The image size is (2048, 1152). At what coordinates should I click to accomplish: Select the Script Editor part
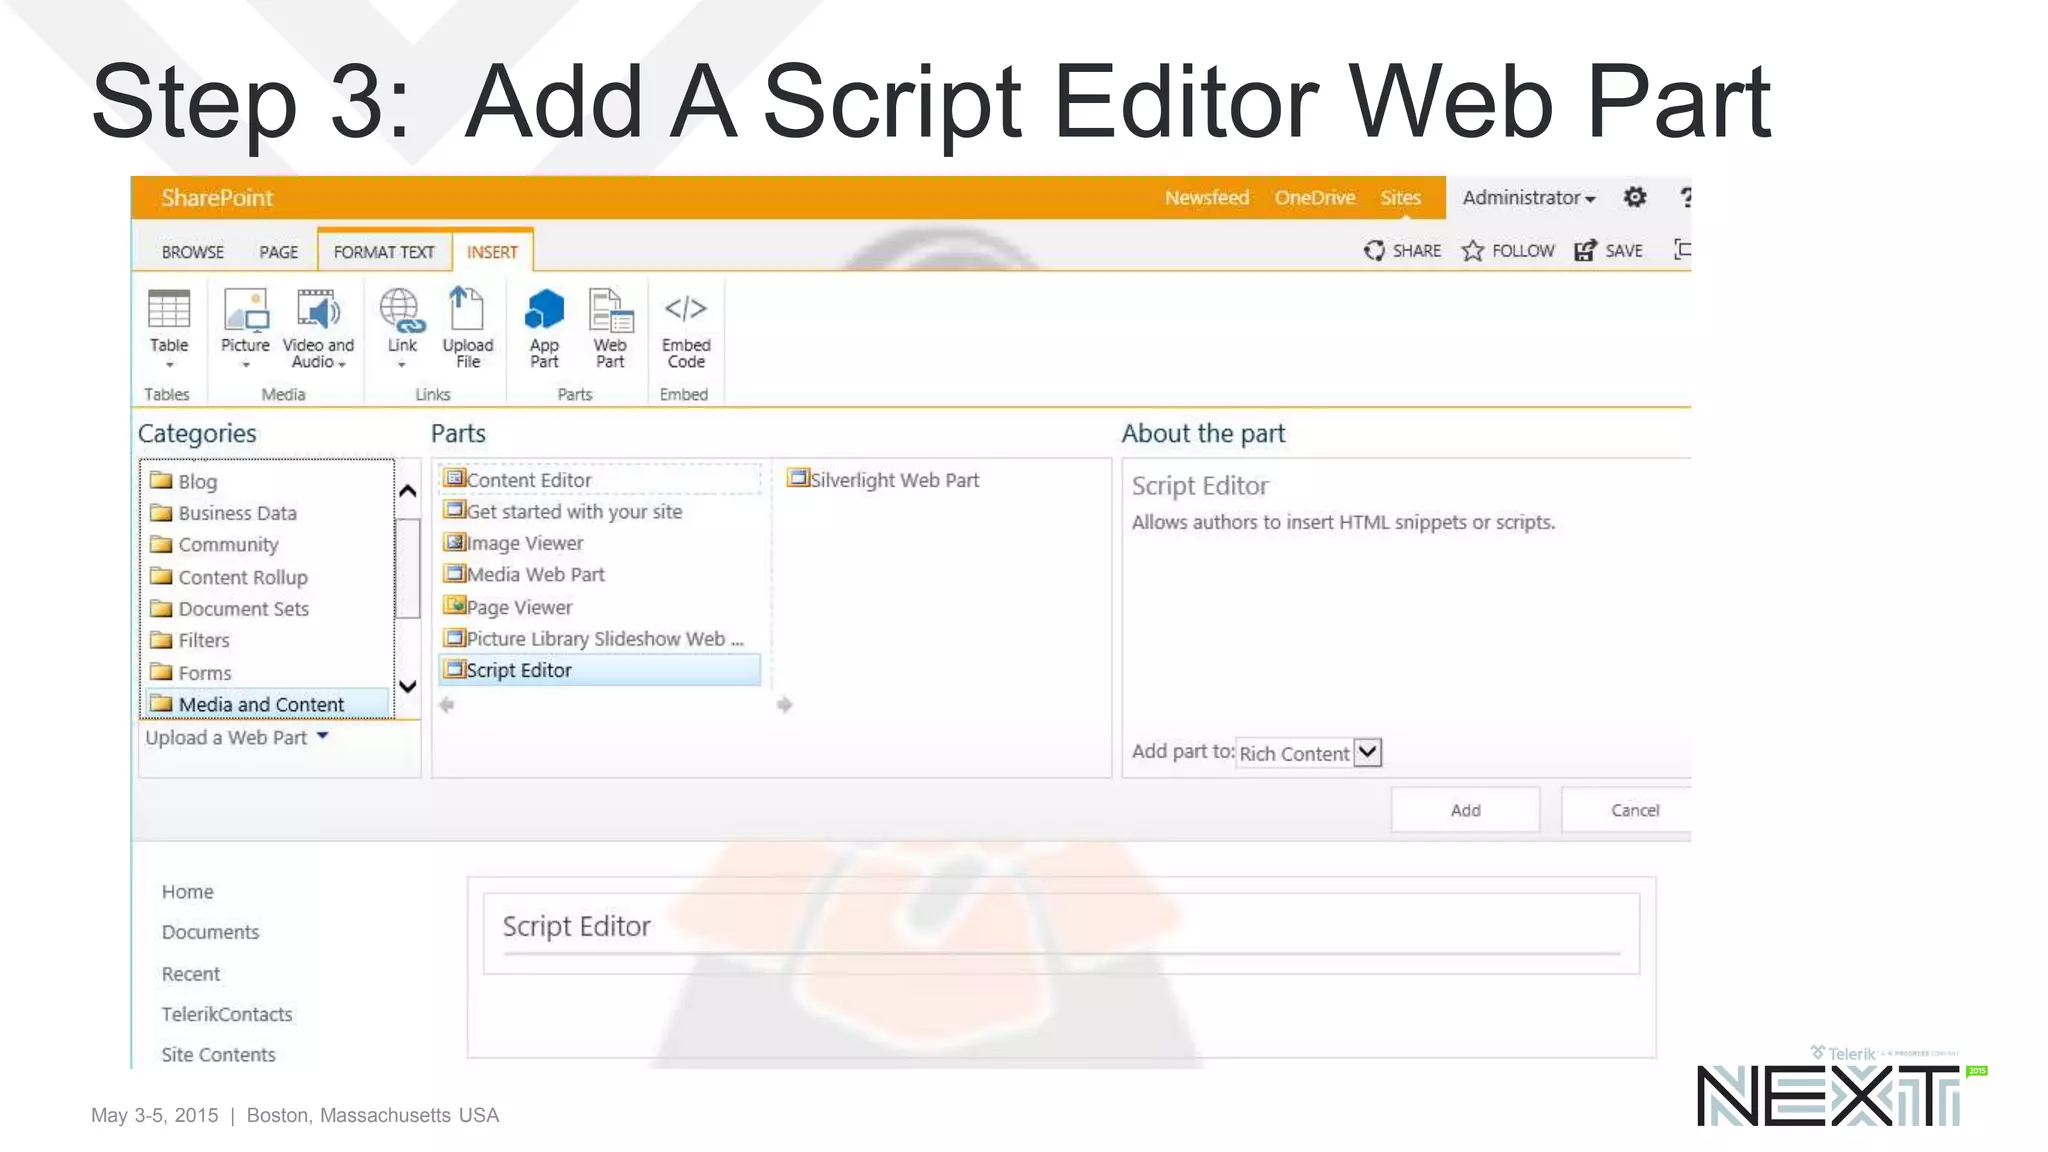pyautogui.click(x=600, y=670)
